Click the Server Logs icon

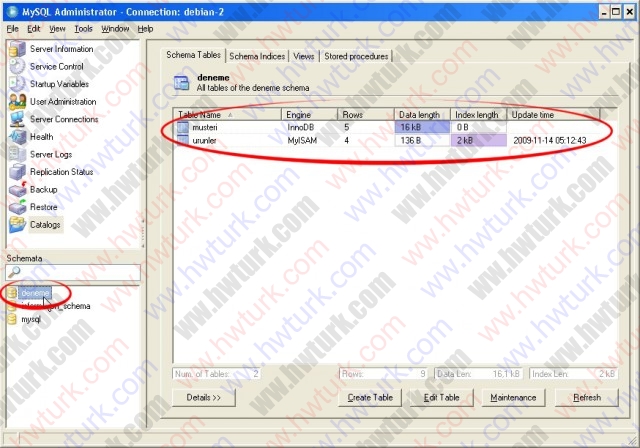(18, 154)
